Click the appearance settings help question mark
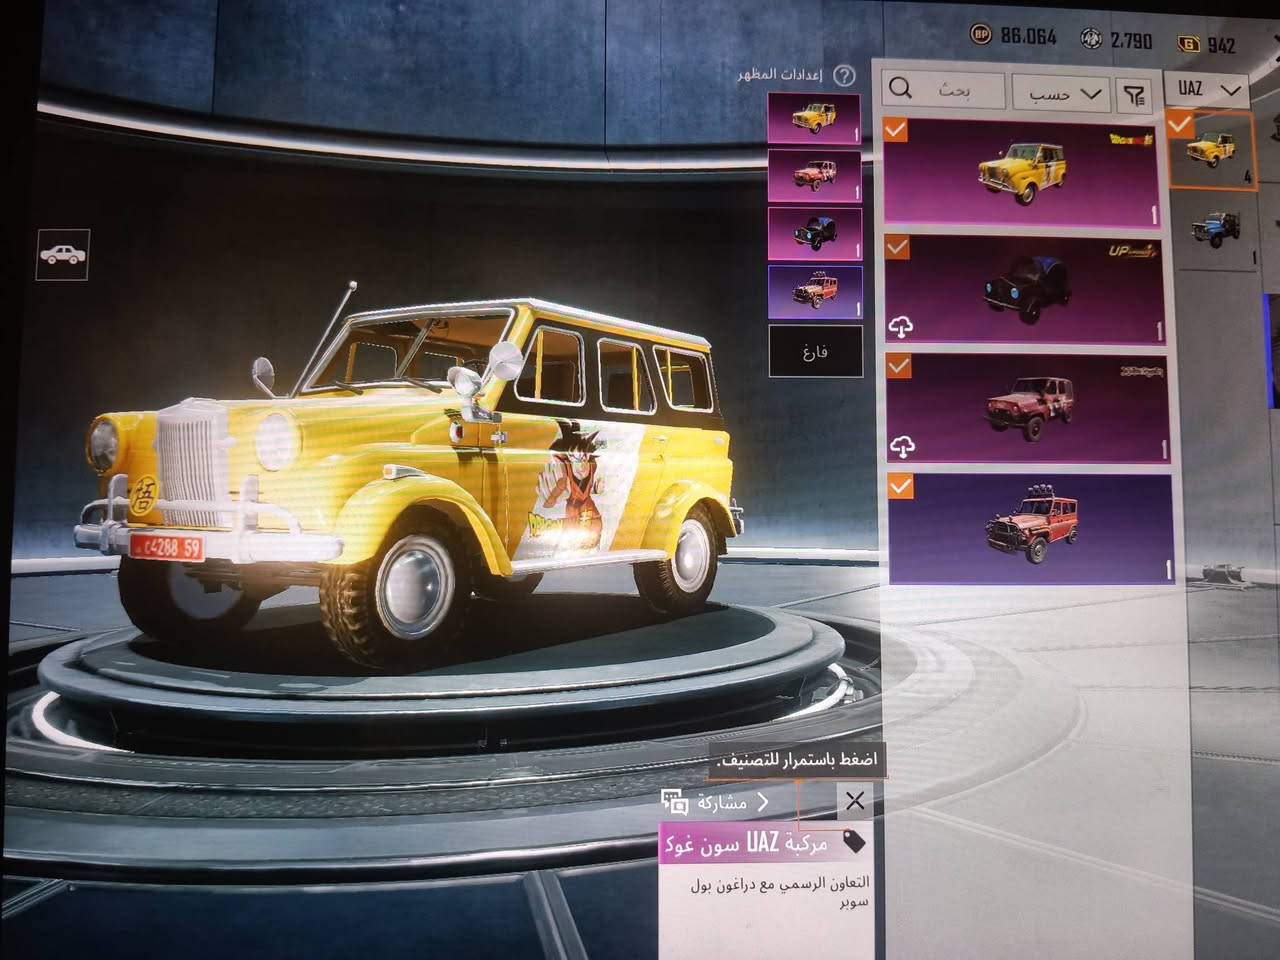 coord(845,75)
